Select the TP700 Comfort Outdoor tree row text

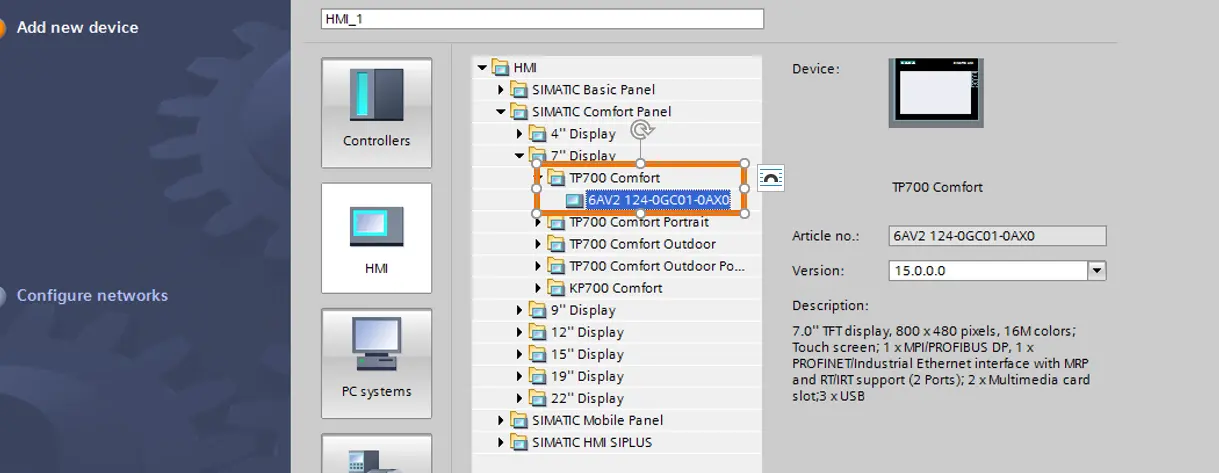(642, 244)
